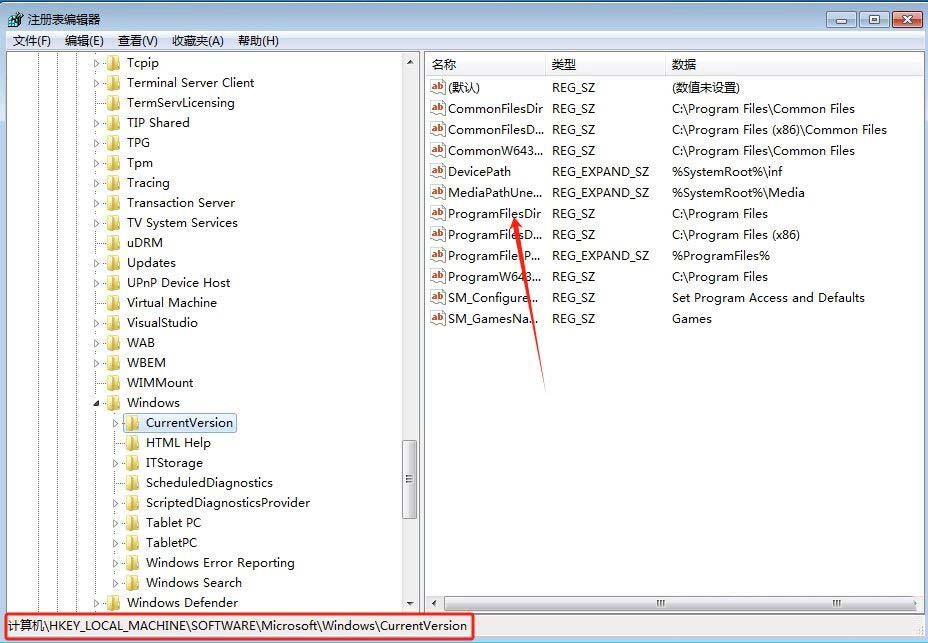The height and width of the screenshot is (643, 928).
Task: Open the 收藏夹(A) favorites menu
Action: pyautogui.click(x=198, y=41)
